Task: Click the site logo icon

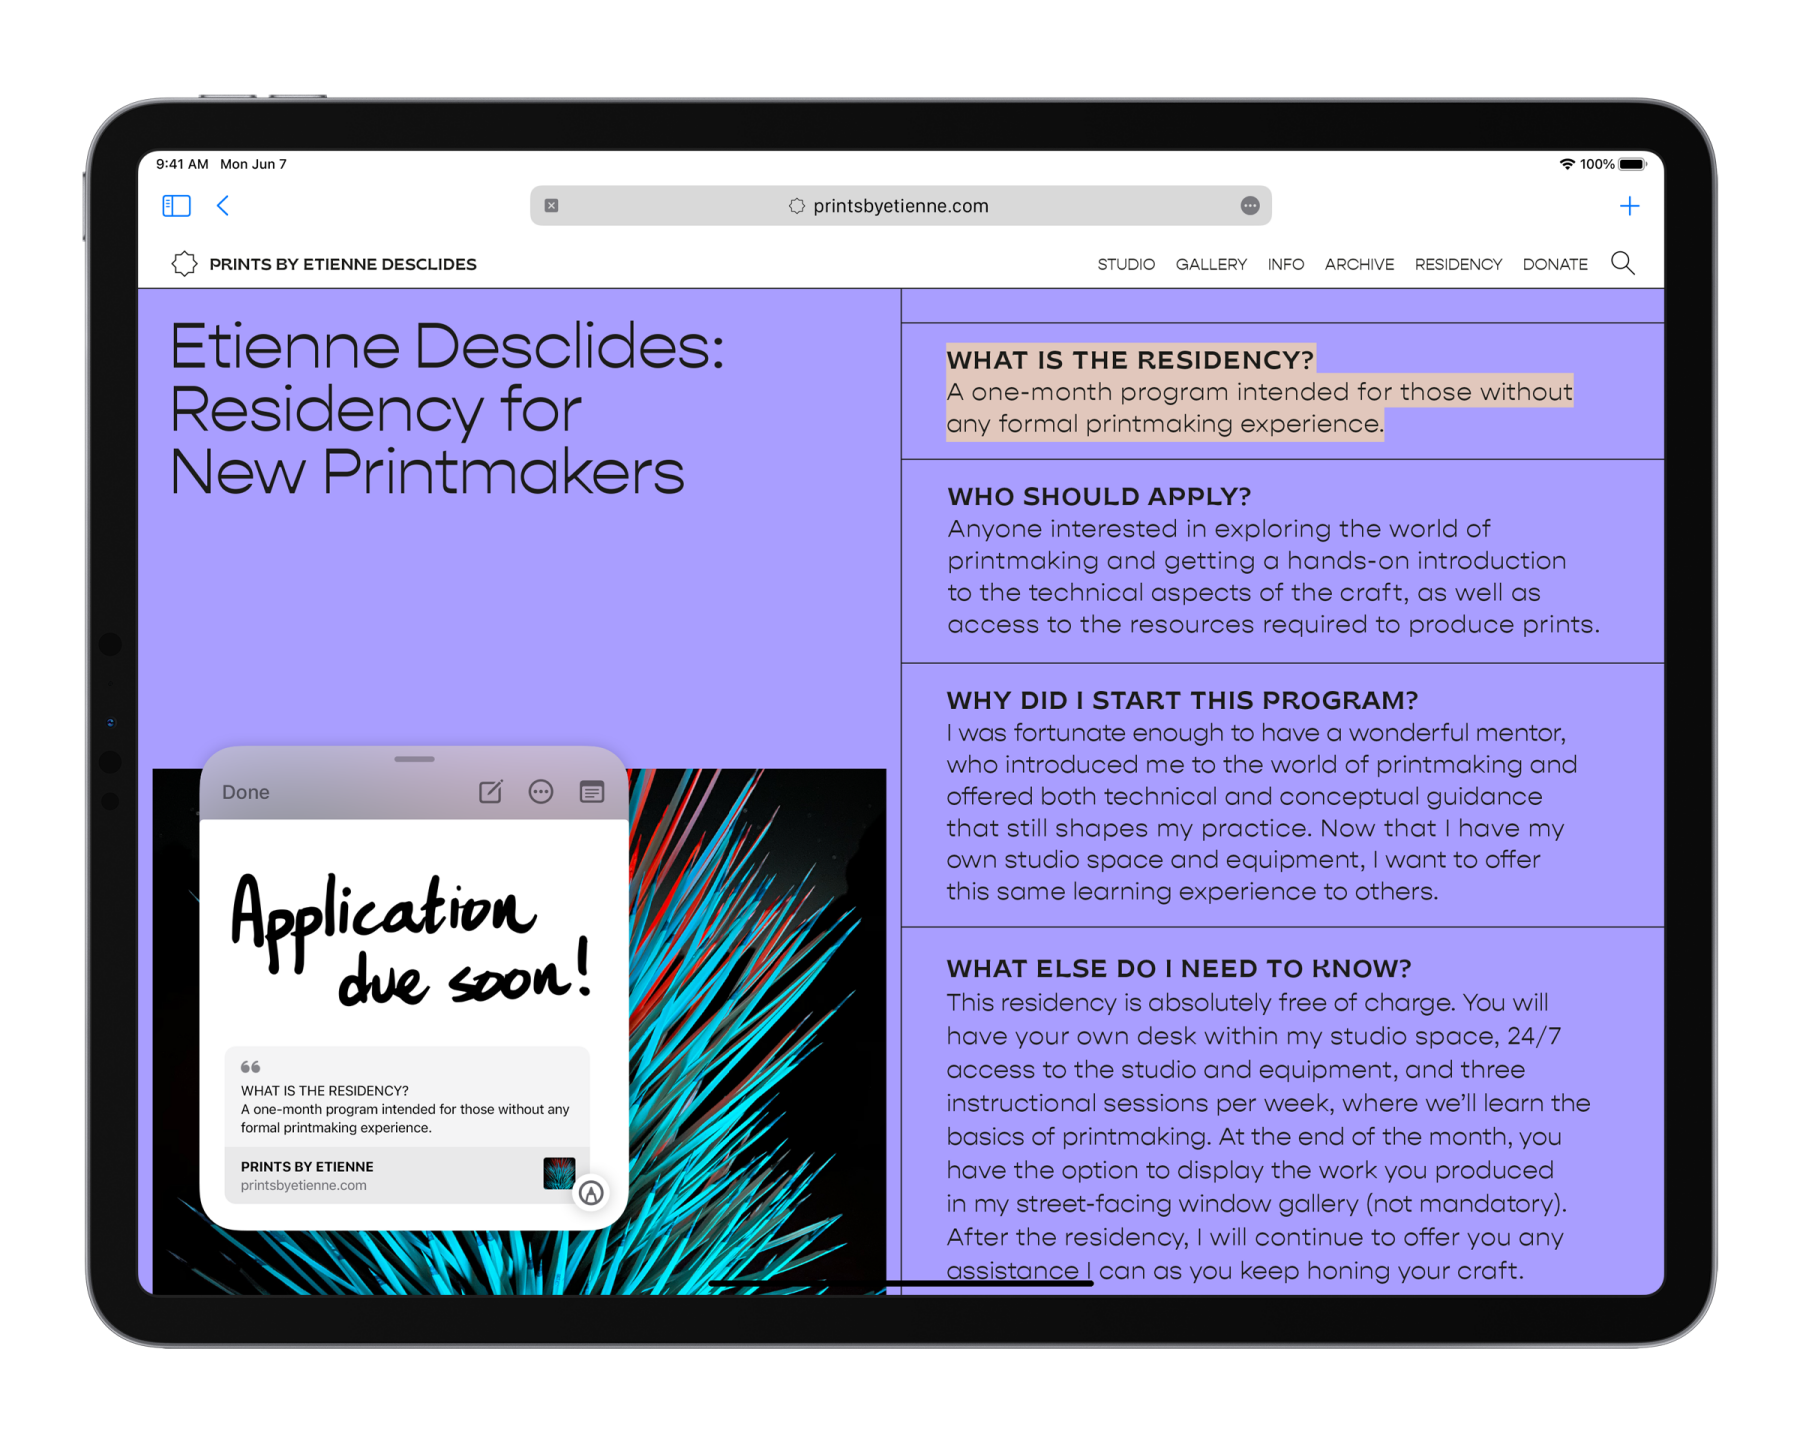Action: (184, 264)
